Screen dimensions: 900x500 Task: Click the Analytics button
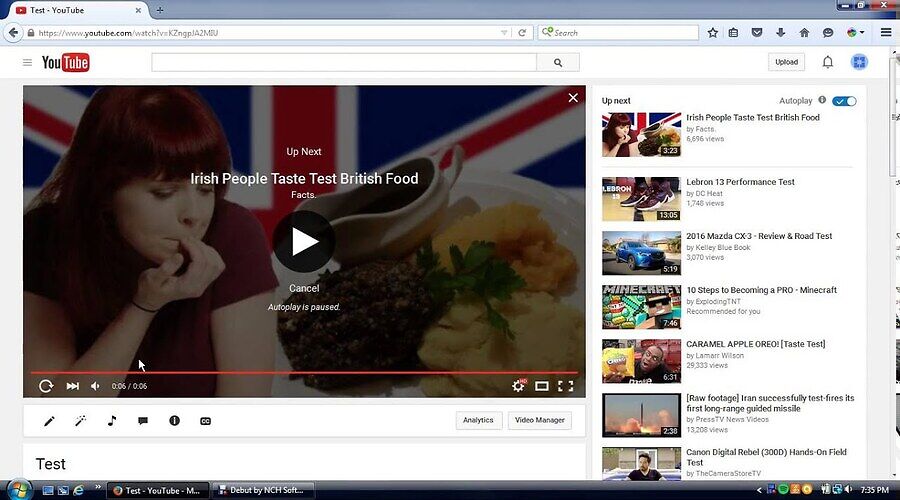478,420
